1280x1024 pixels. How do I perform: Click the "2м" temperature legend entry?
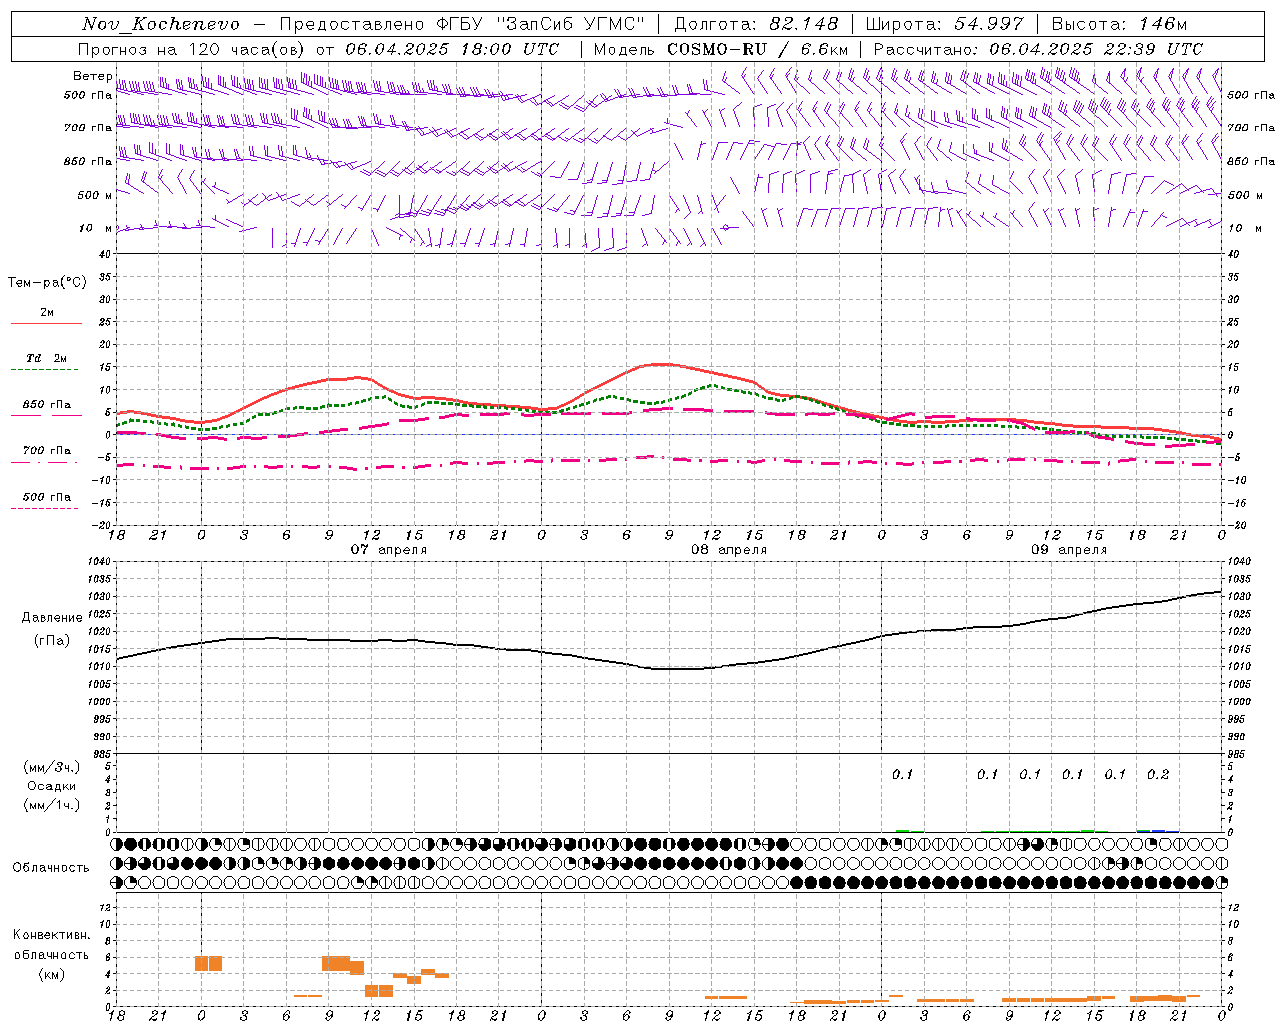47,313
